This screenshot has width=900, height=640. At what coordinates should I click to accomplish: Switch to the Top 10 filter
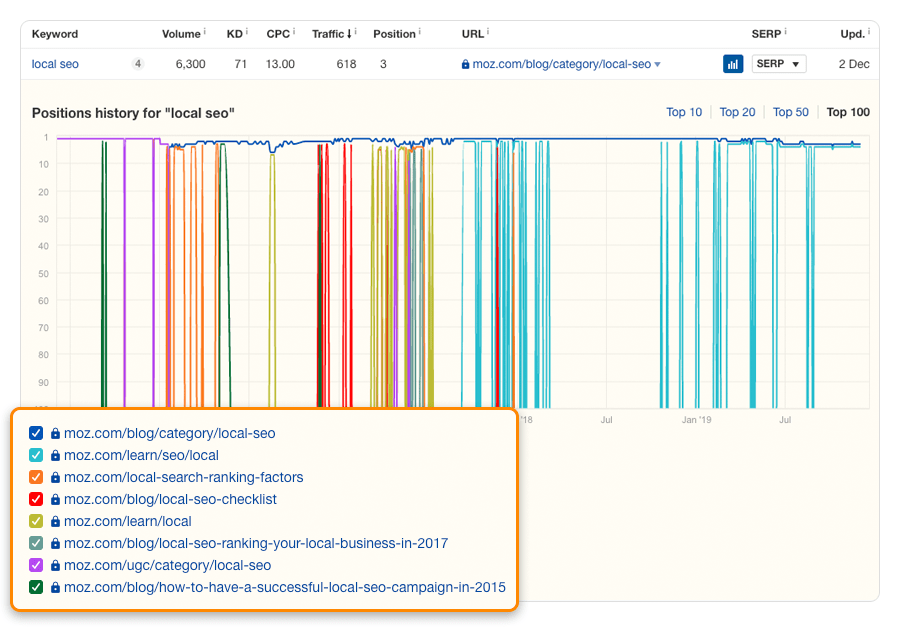[x=684, y=112]
